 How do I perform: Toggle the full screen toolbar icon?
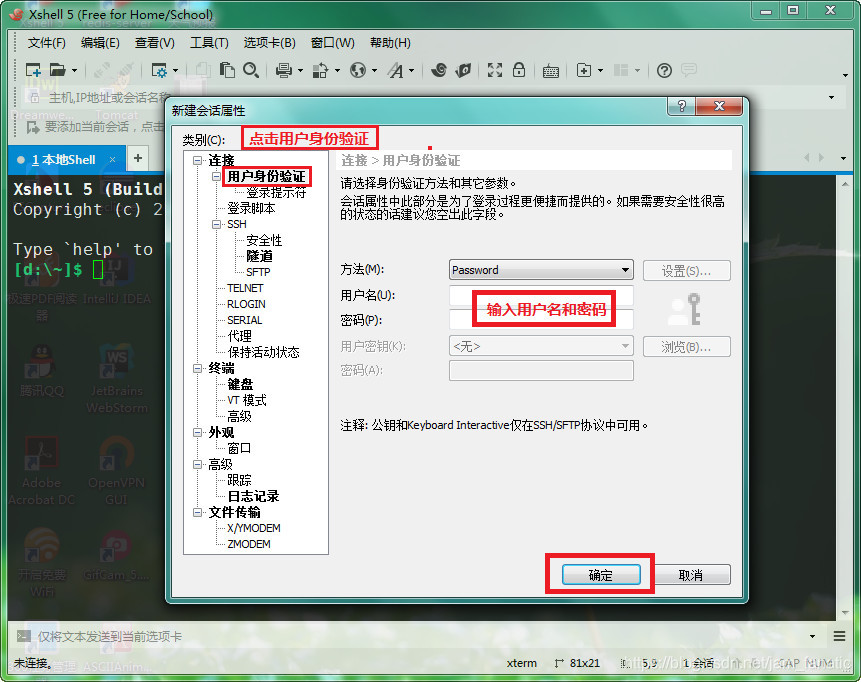coord(495,70)
